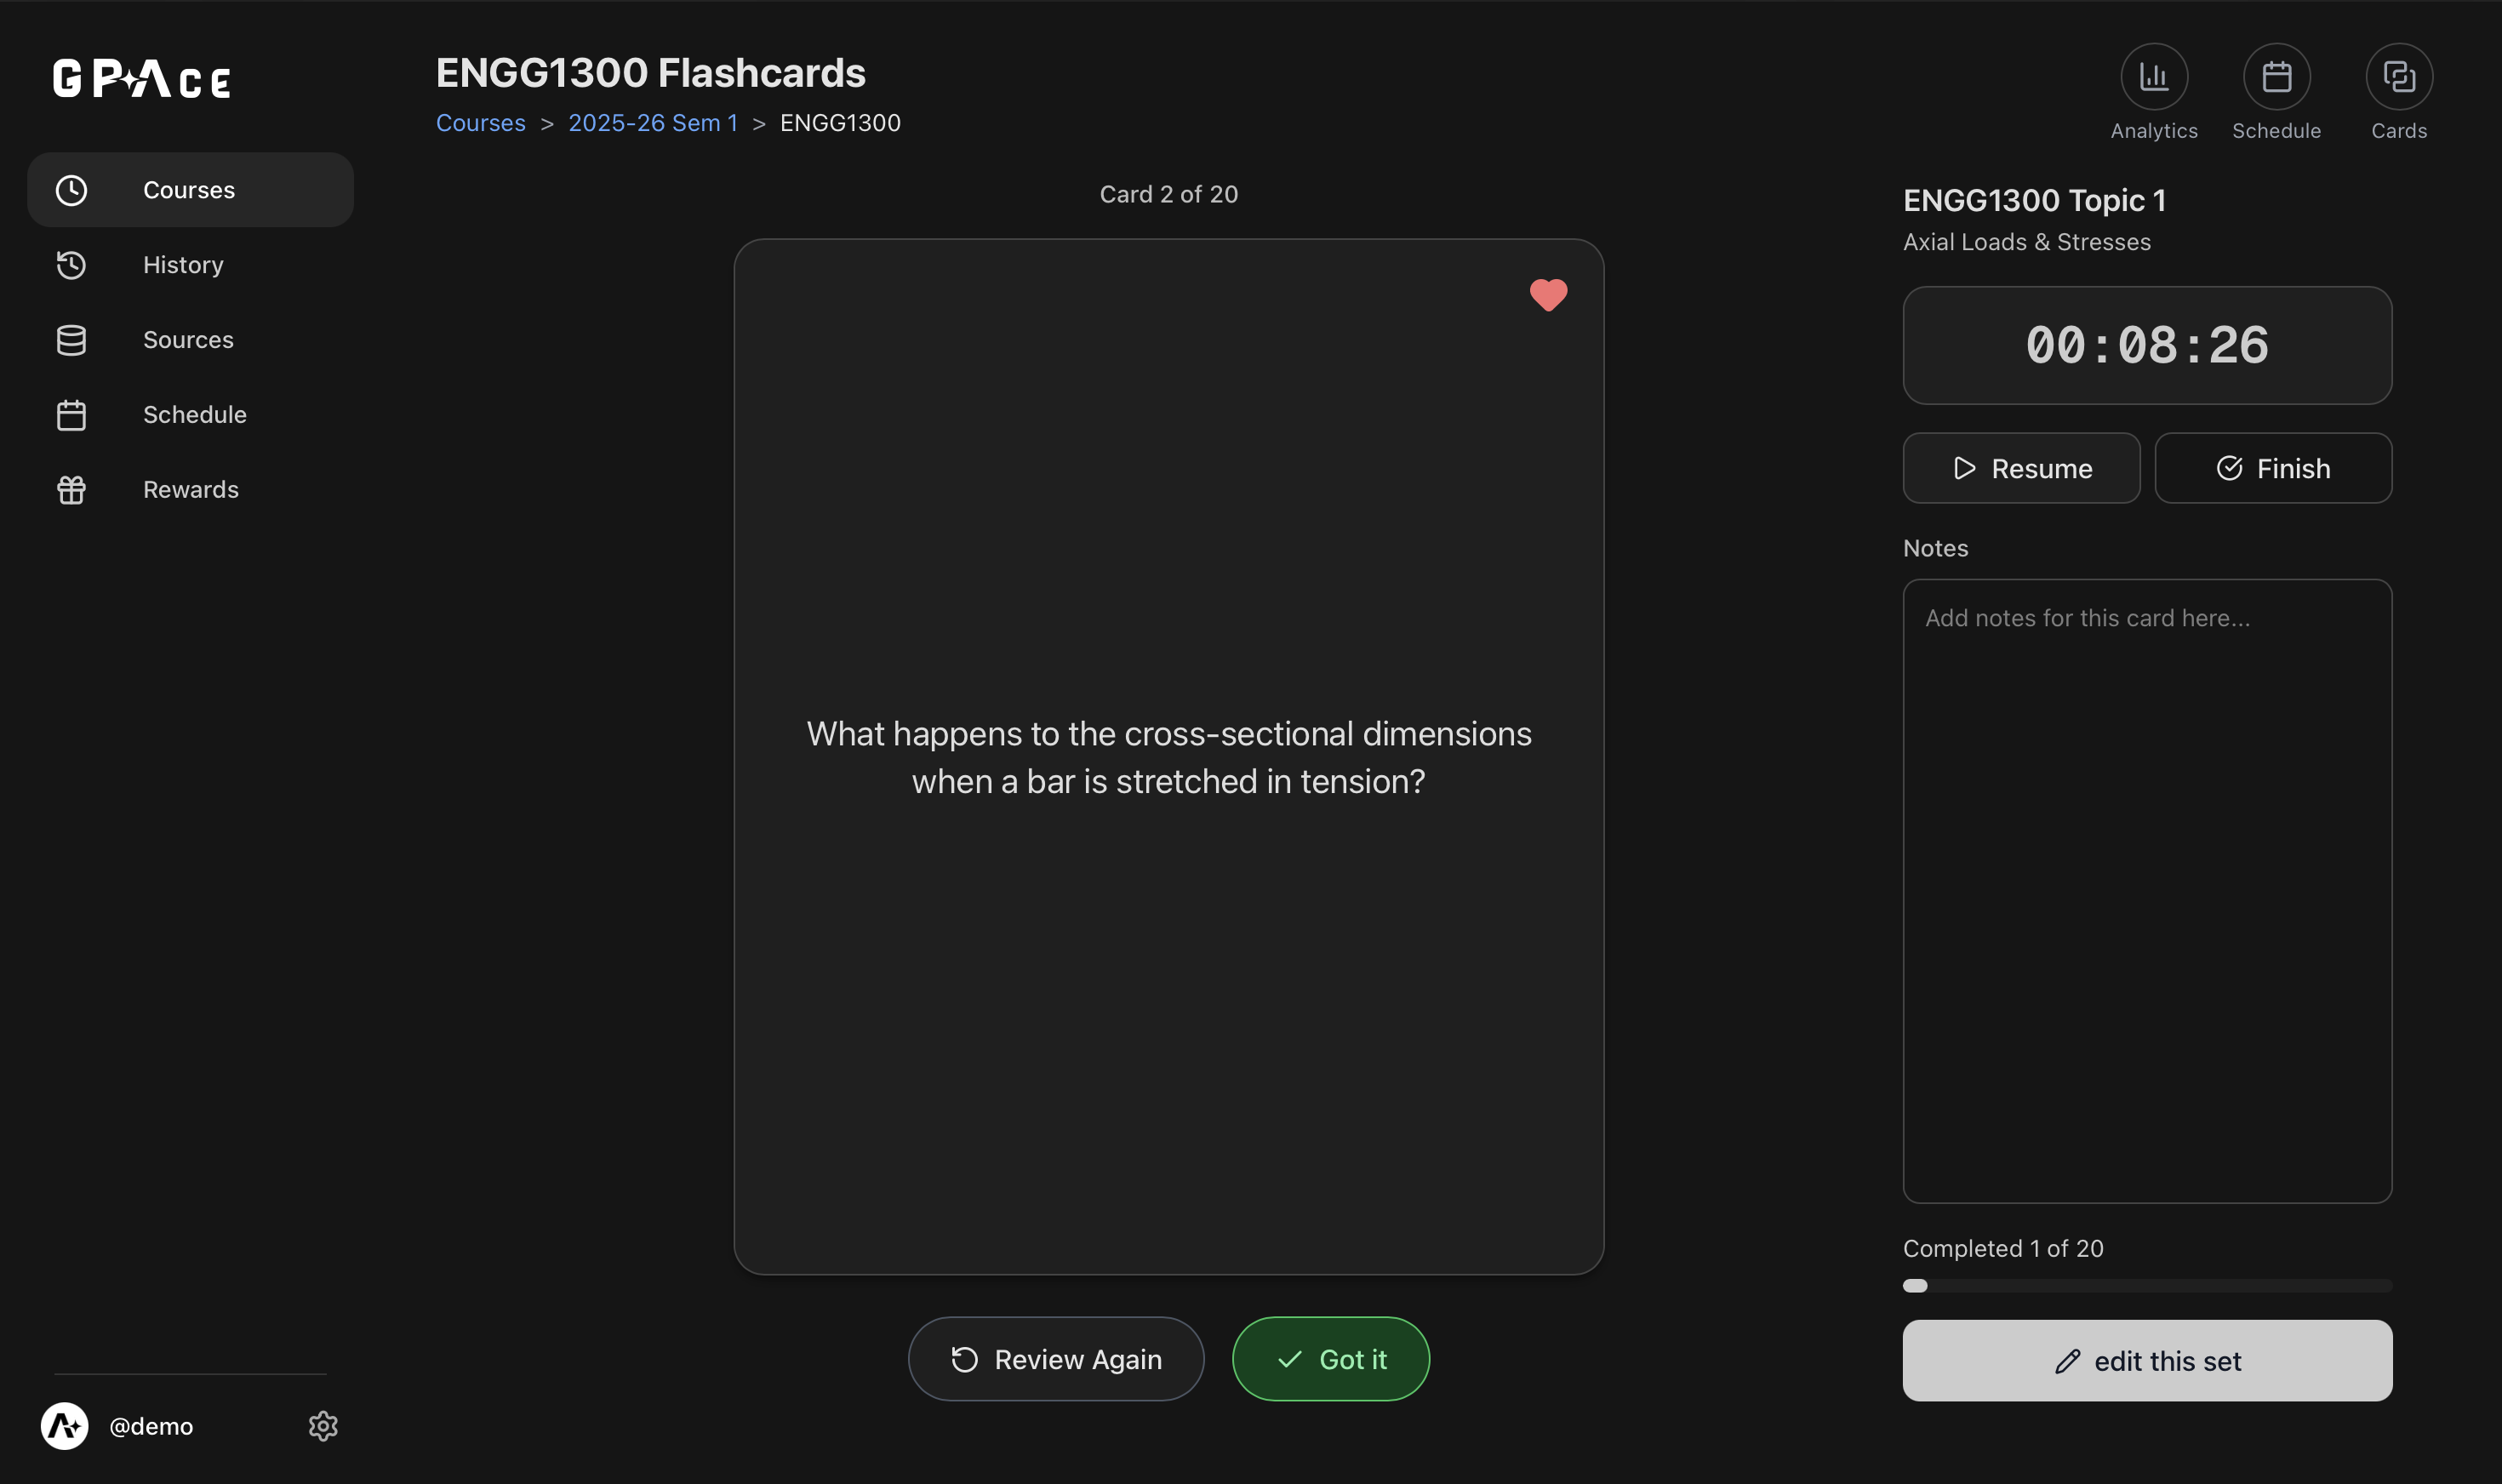
Task: Open the Schedule calendar icon at top right
Action: [x=2276, y=77]
